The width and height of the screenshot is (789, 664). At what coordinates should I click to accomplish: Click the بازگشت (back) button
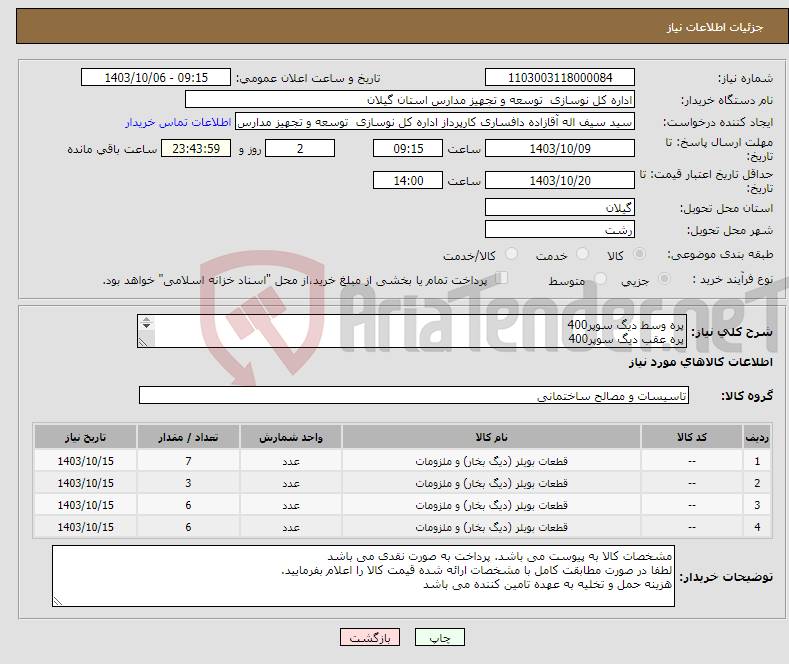point(370,637)
